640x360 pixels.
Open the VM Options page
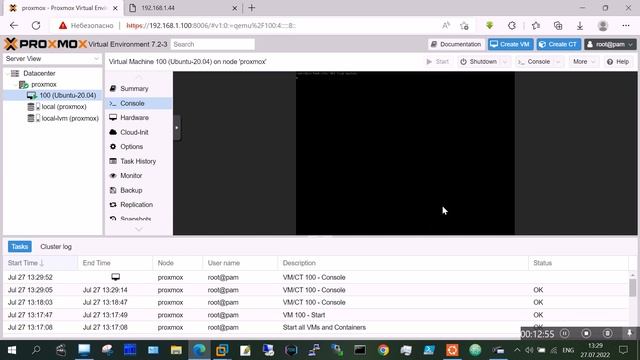(131, 147)
